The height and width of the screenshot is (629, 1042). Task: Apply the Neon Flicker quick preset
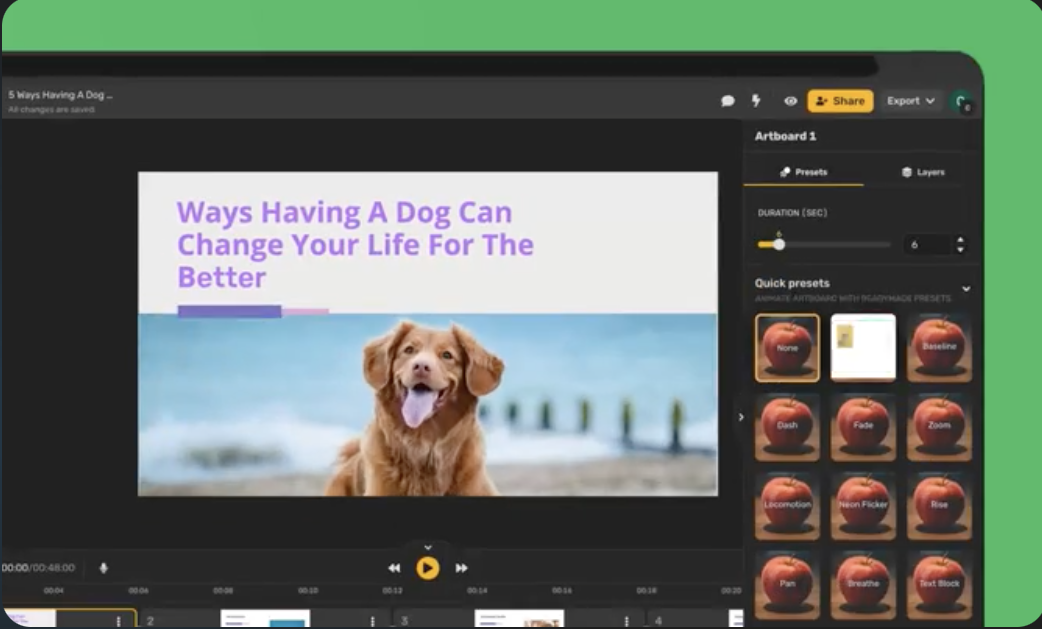(862, 506)
